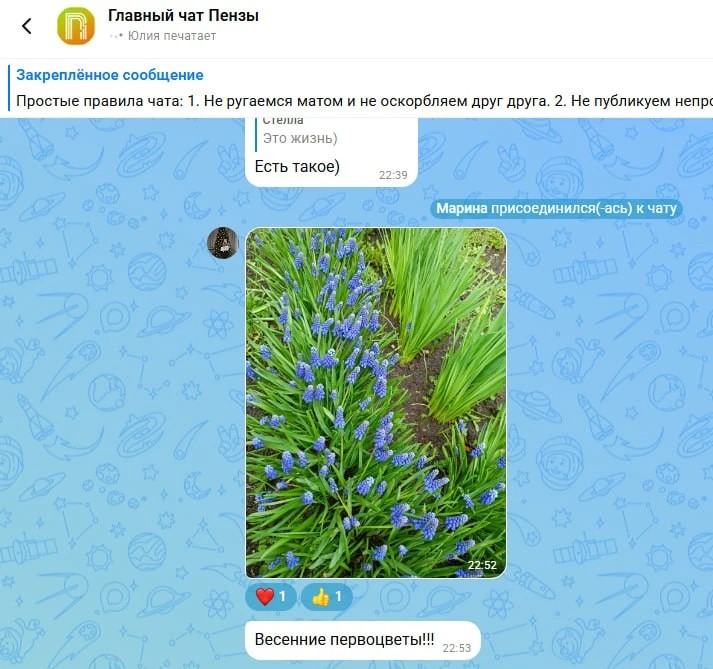Open the sender's round profile avatar
Viewport: 713px width, 669px height.
pos(223,243)
